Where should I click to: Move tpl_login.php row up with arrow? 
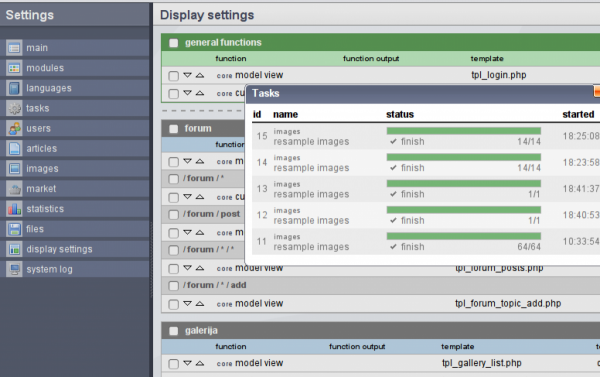click(200, 75)
